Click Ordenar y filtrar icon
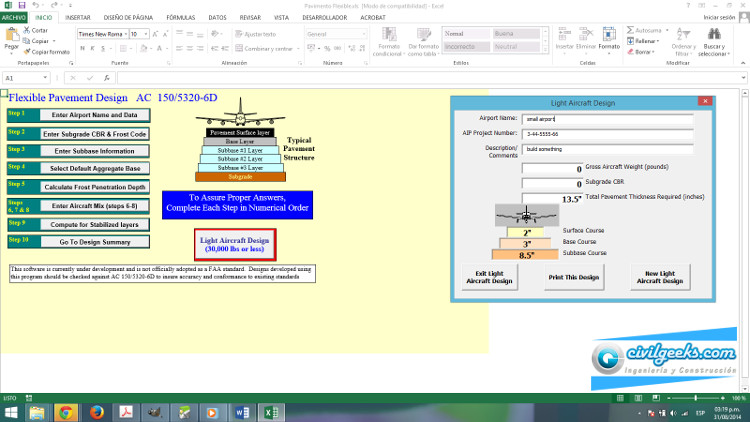Viewport: 750px width, 422px height. tap(684, 33)
